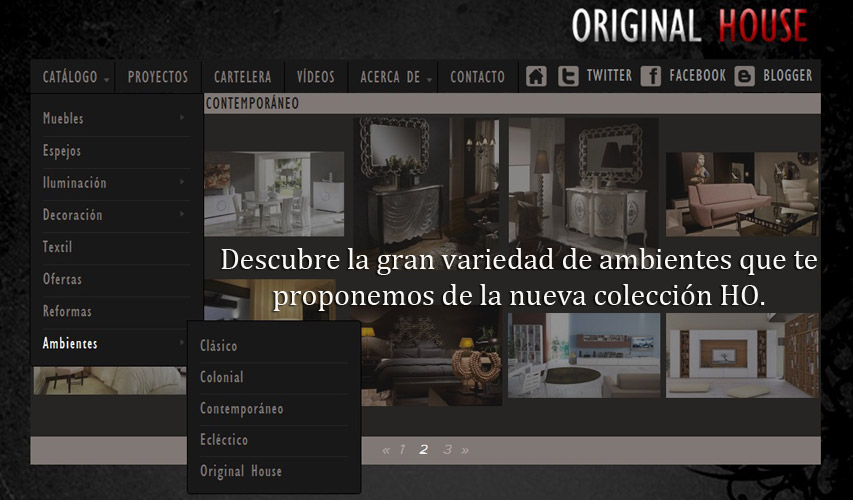Select Ambientes in the catalog menu
Image resolution: width=853 pixels, height=500 pixels.
coord(70,343)
